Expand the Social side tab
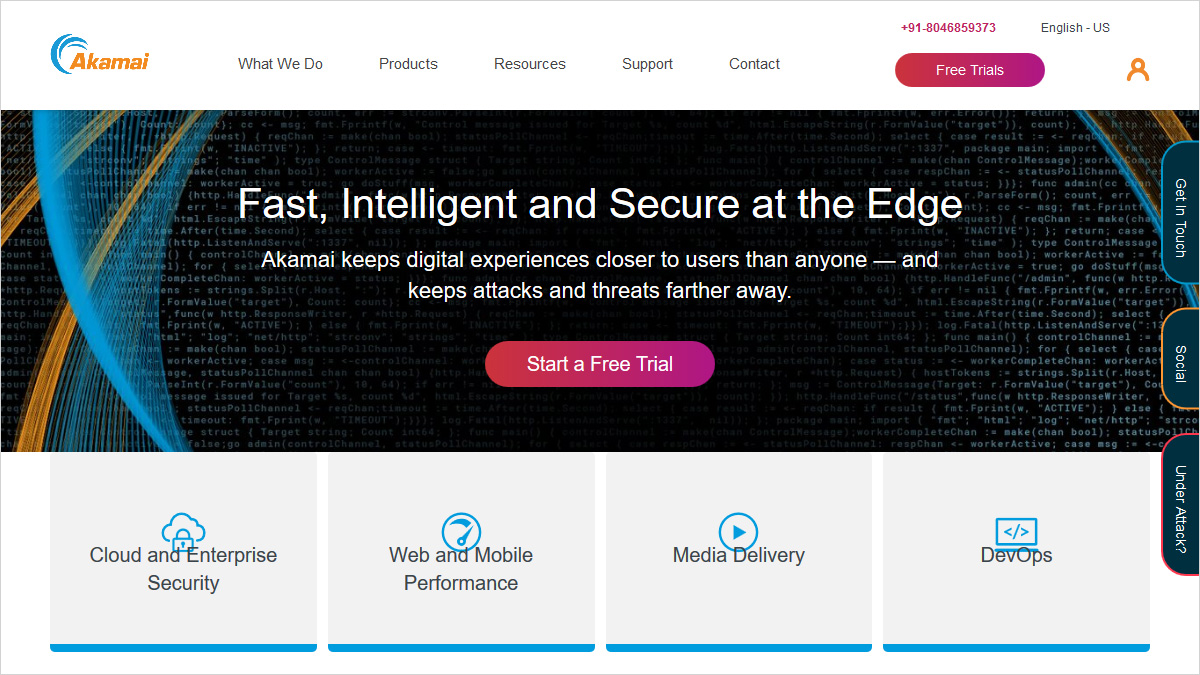The width and height of the screenshot is (1200, 675). [x=1181, y=363]
